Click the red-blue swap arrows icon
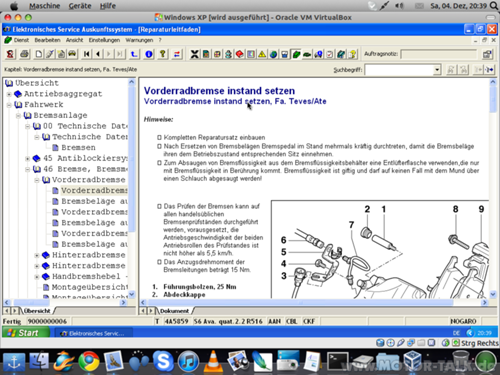The width and height of the screenshot is (500, 375). pos(177,54)
